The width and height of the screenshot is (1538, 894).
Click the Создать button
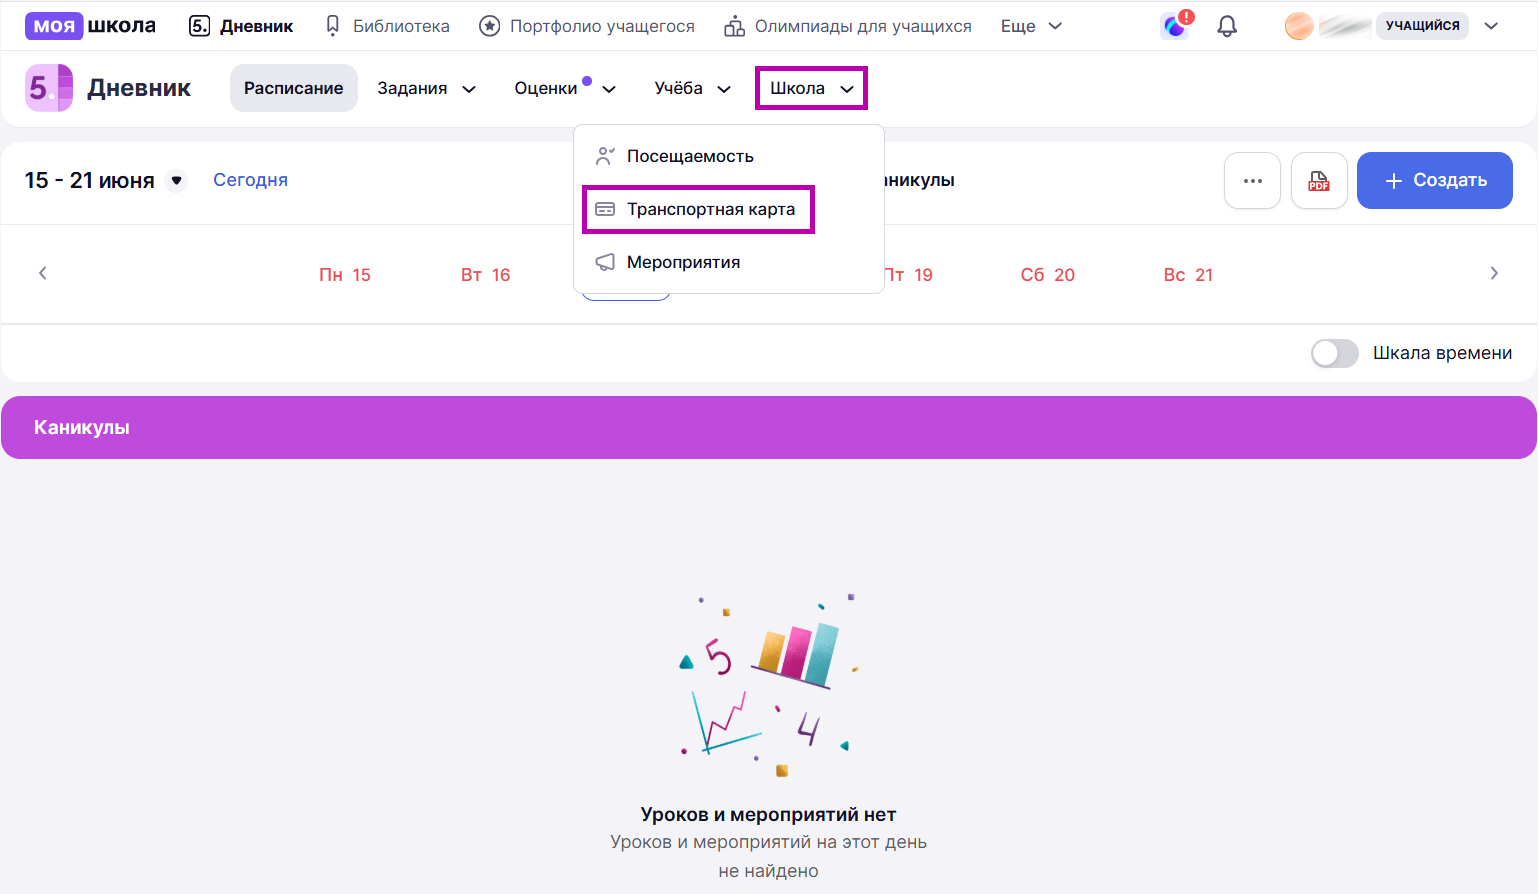click(1435, 180)
